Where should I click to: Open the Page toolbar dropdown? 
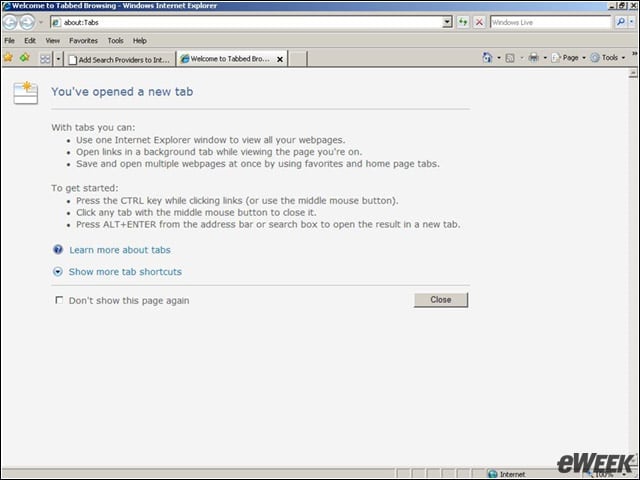click(x=569, y=58)
